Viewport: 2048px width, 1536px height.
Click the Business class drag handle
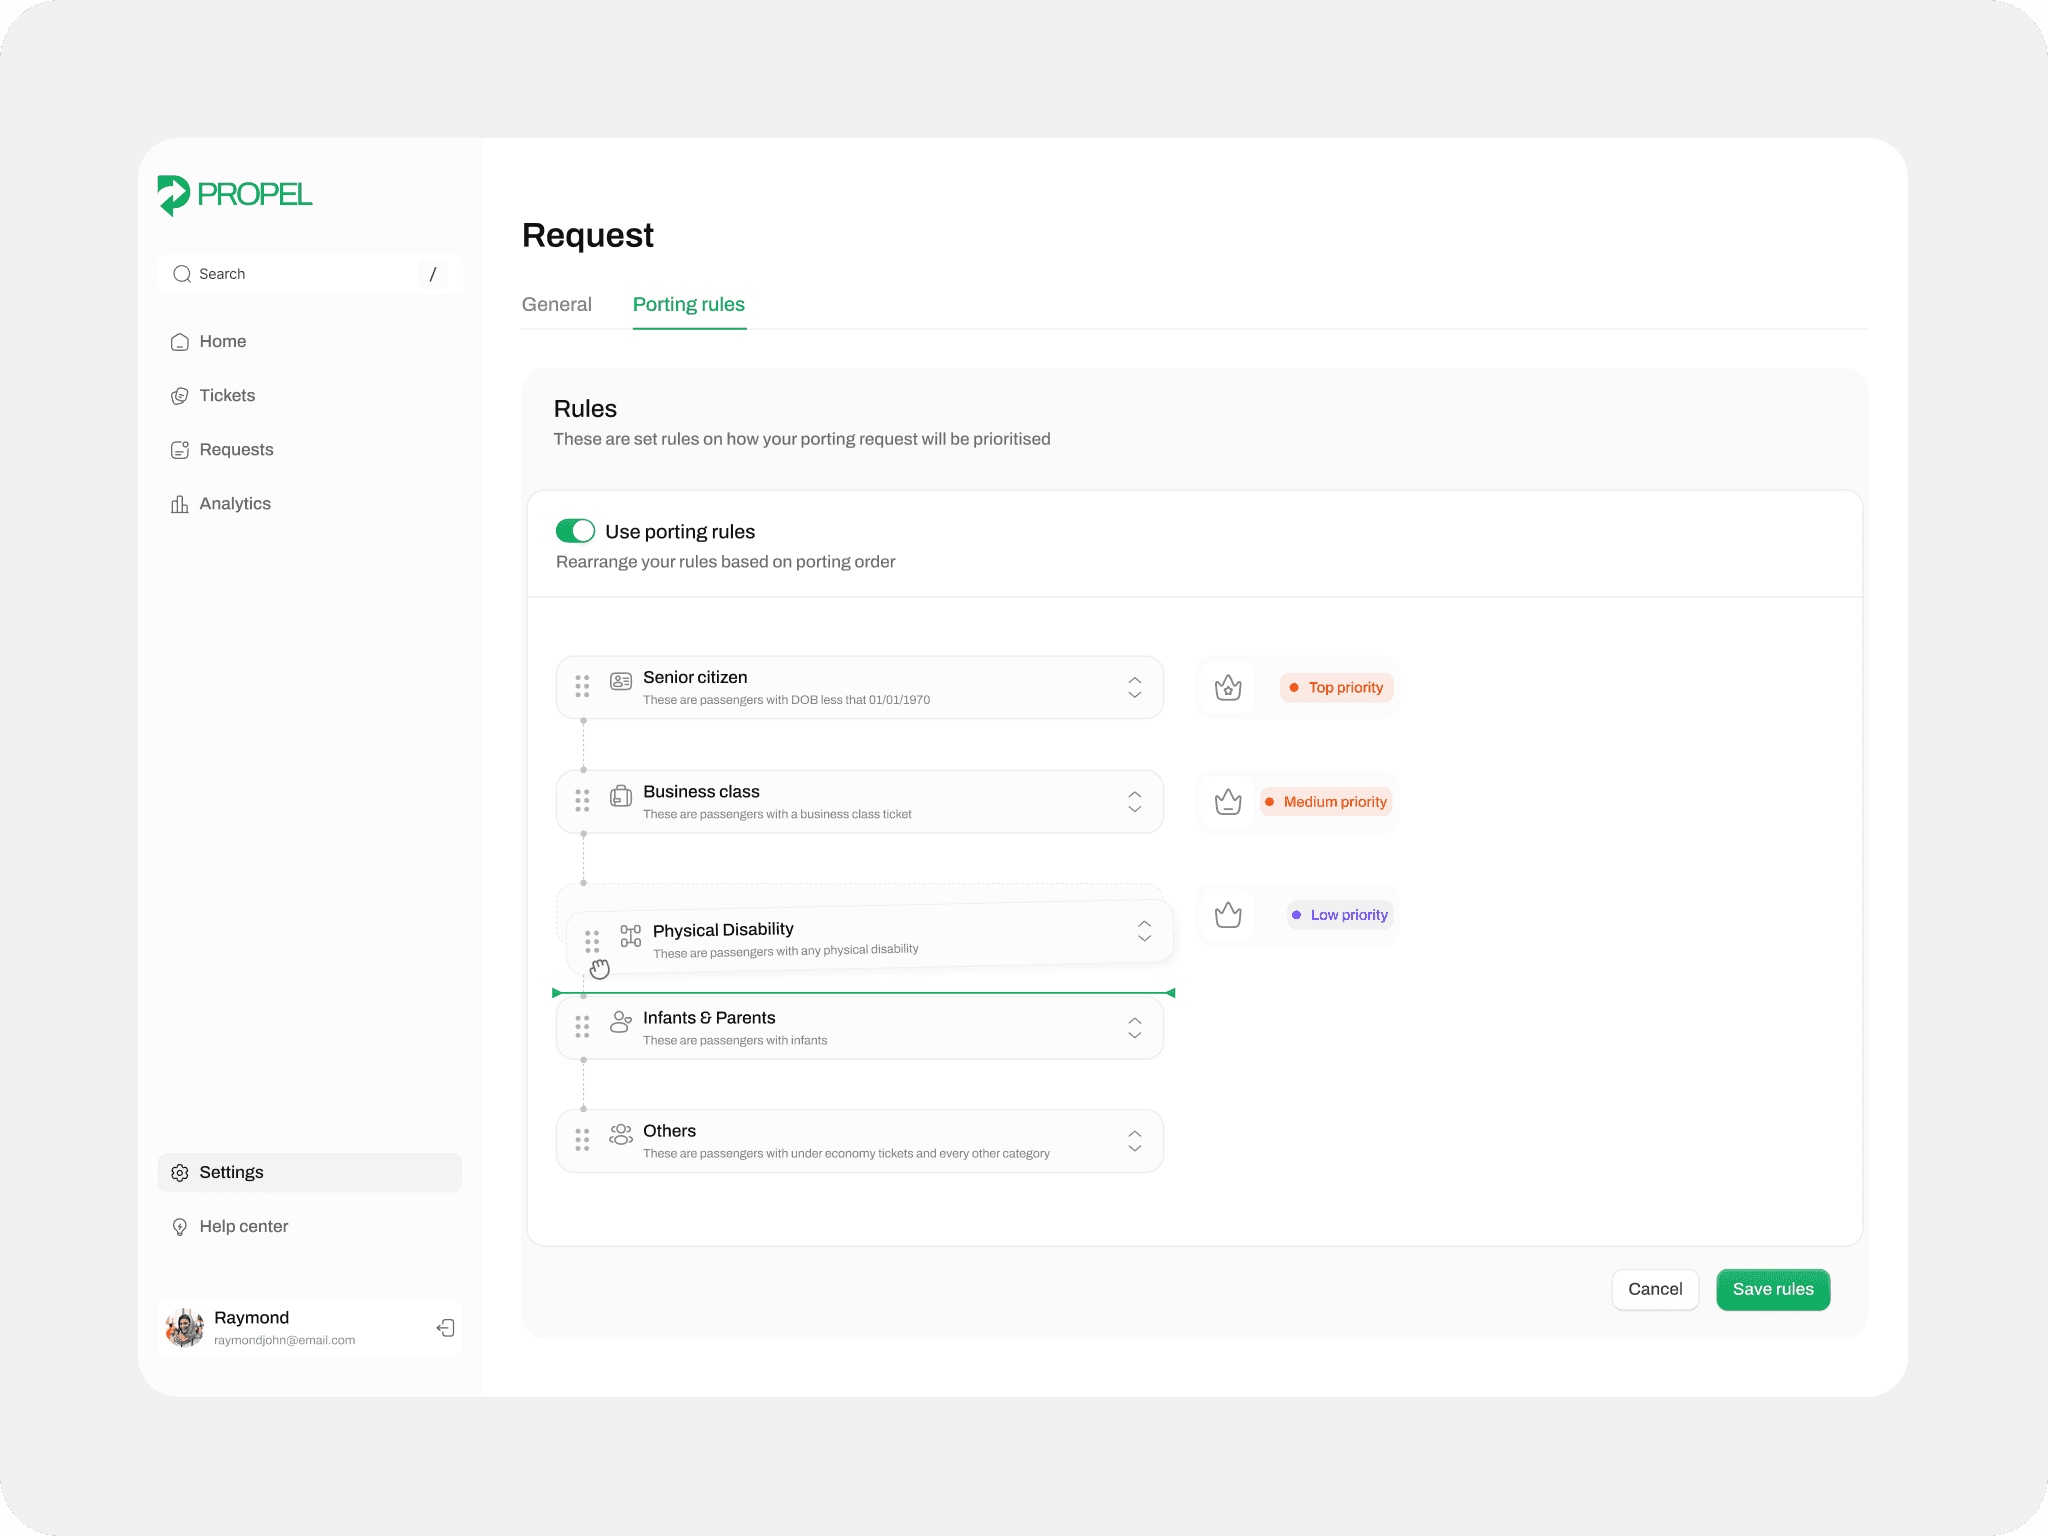click(582, 801)
